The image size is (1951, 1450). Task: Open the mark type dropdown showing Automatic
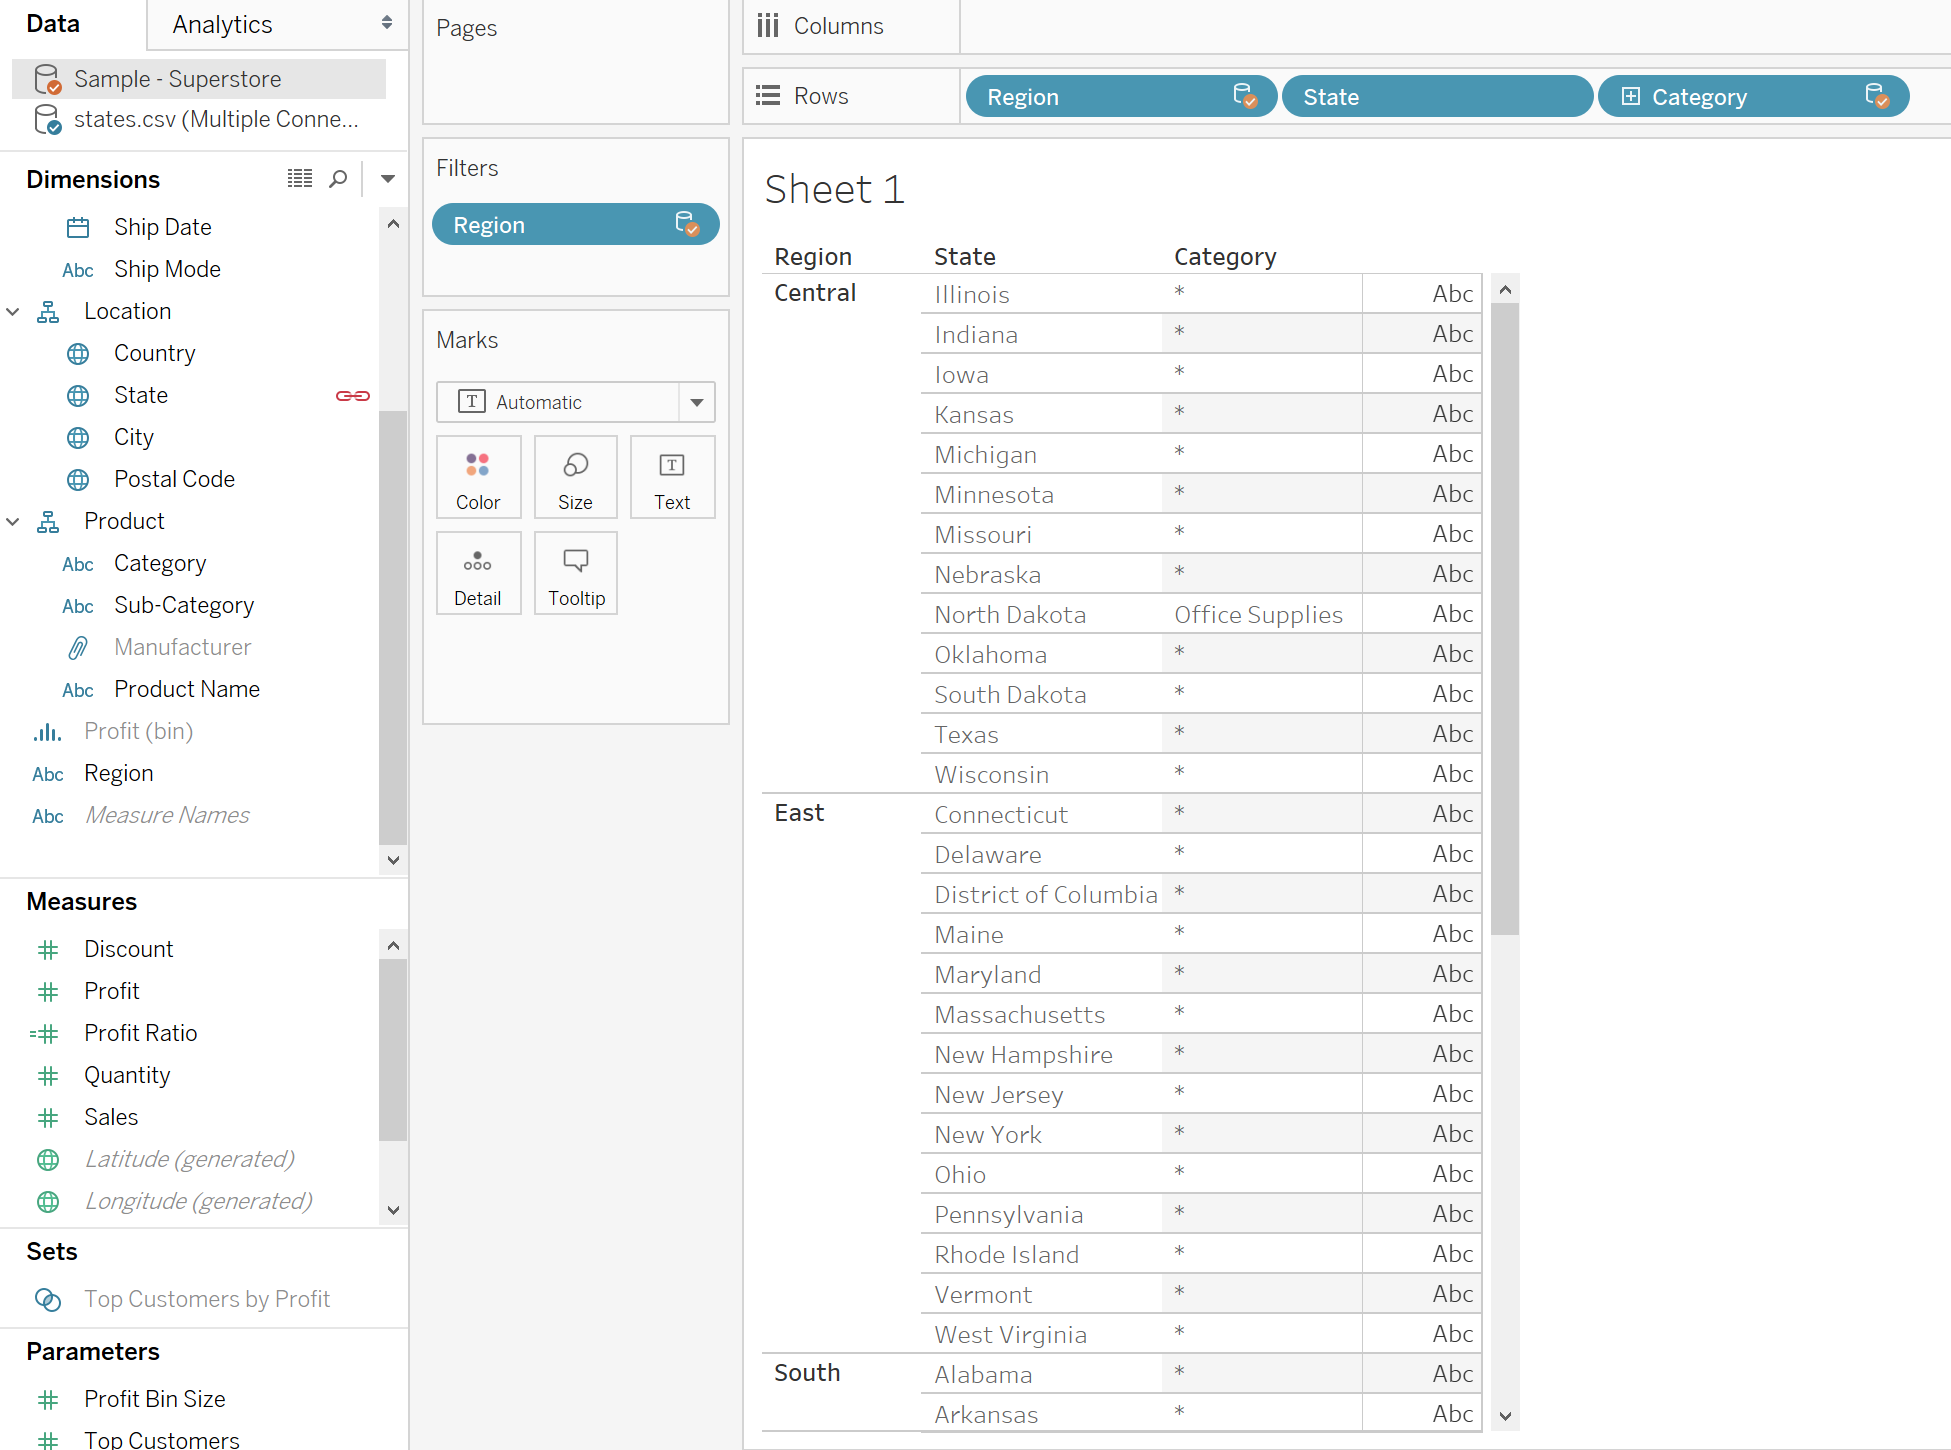click(x=696, y=402)
